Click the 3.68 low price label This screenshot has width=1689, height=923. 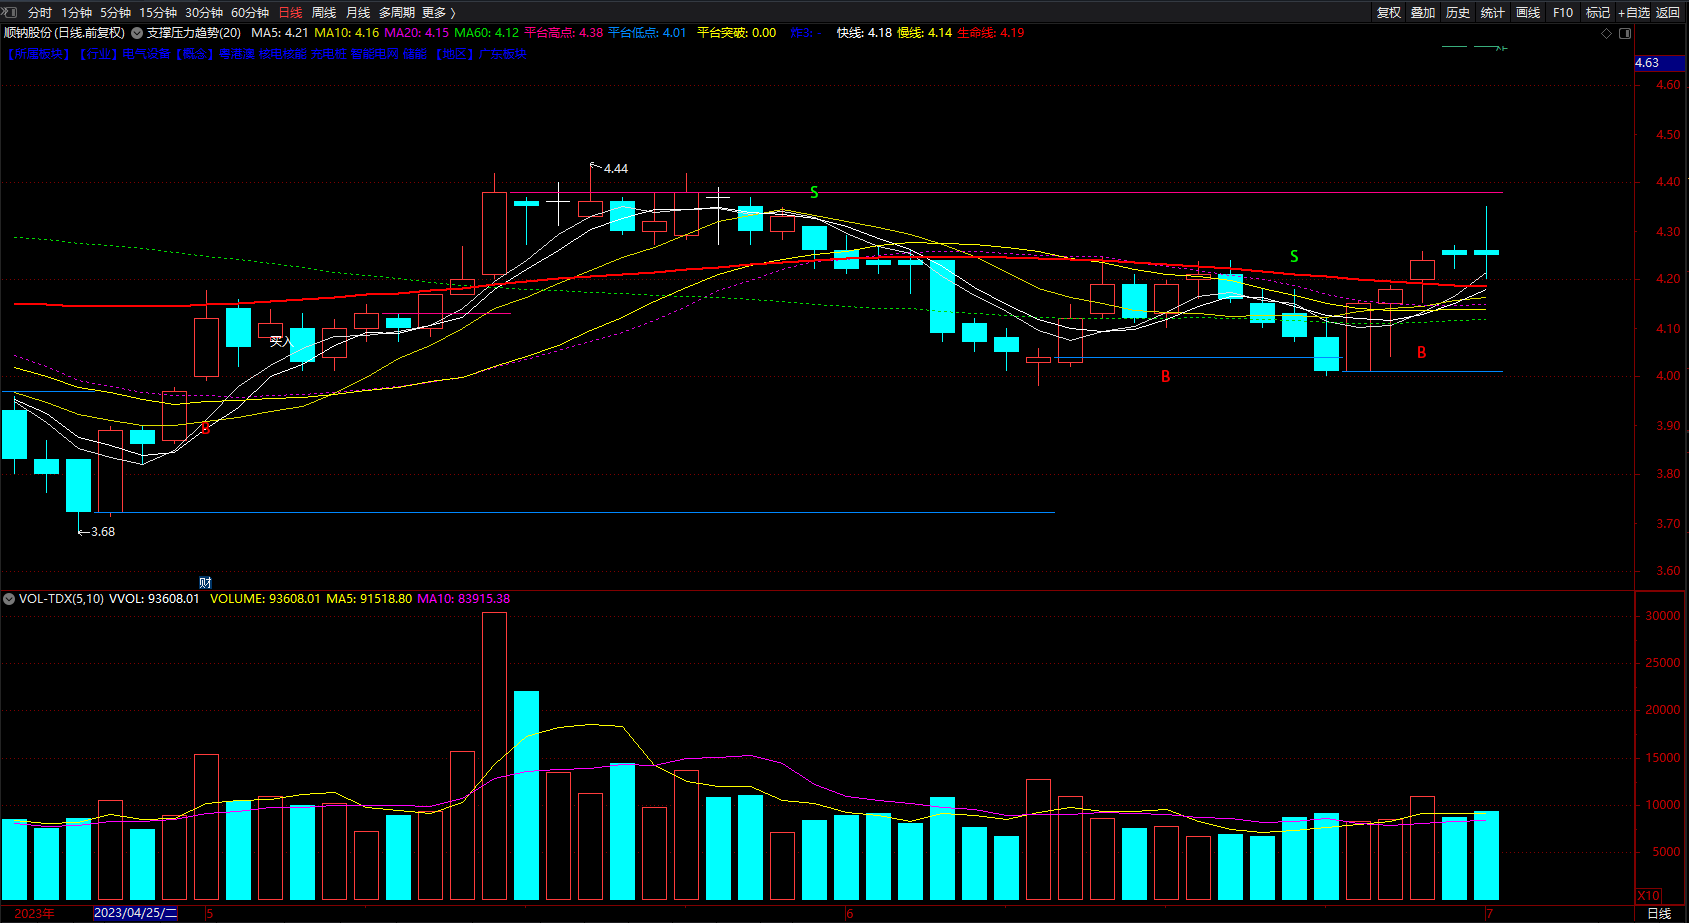[103, 532]
